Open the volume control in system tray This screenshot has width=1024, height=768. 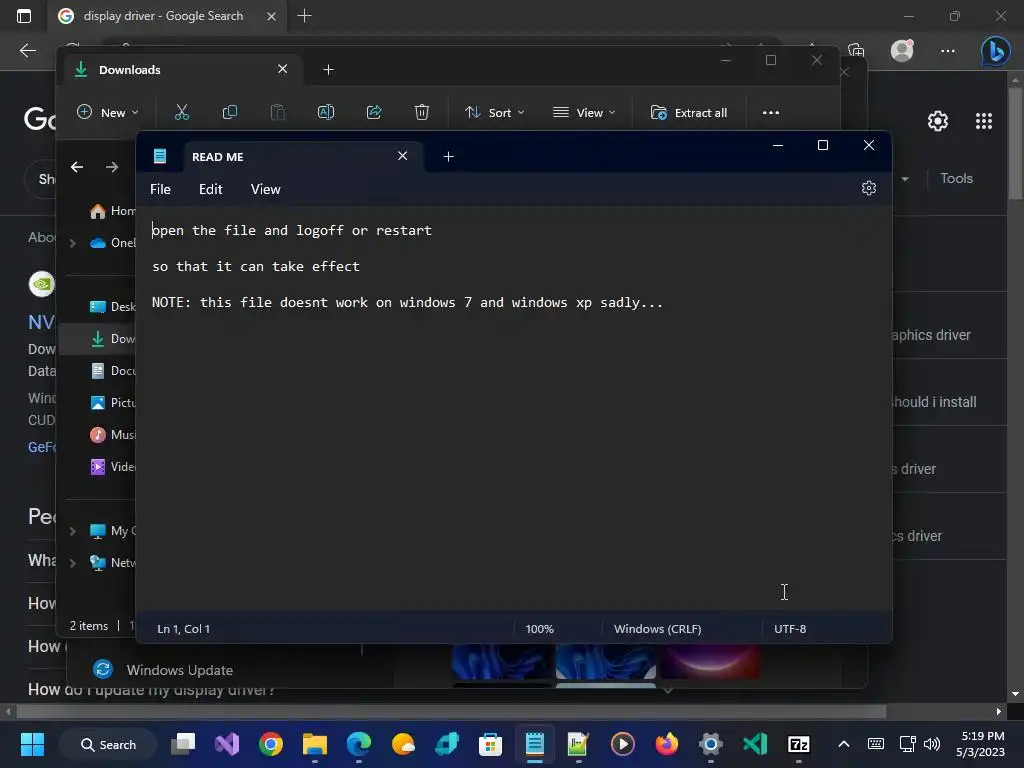pyautogui.click(x=933, y=744)
